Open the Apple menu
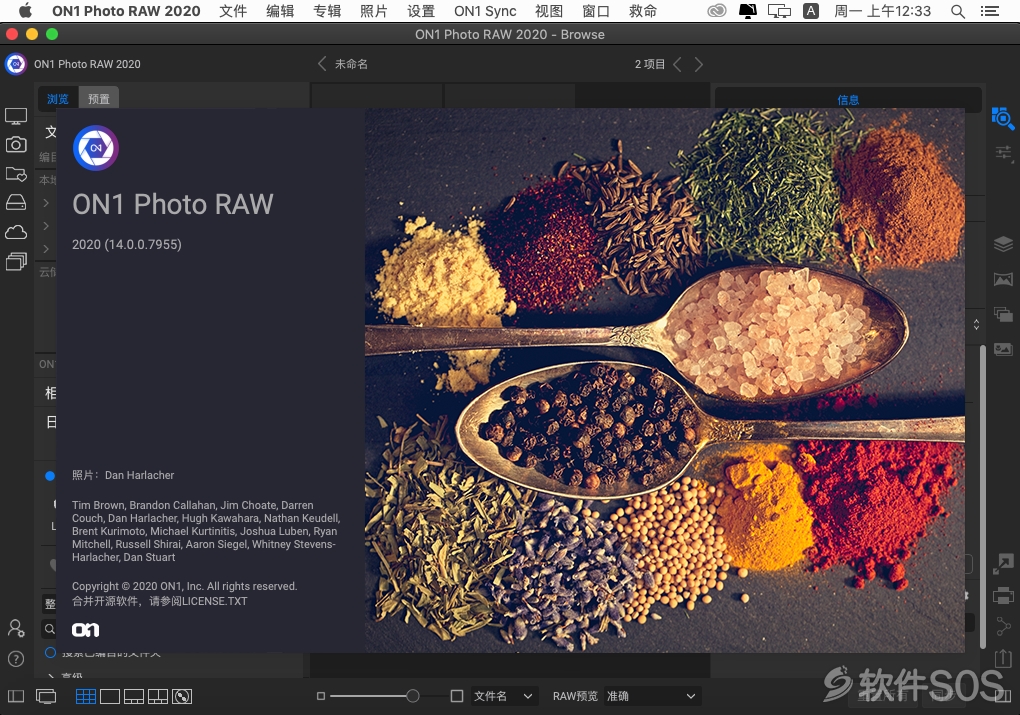The width and height of the screenshot is (1020, 715). click(25, 11)
